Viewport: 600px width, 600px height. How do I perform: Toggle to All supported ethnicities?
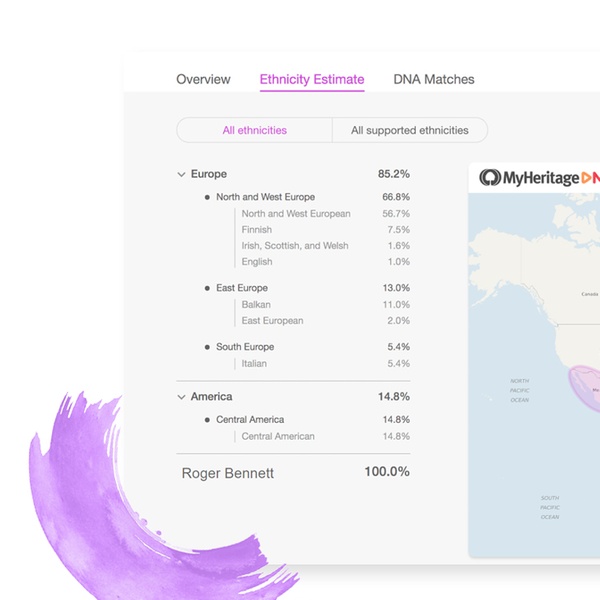pyautogui.click(x=409, y=130)
